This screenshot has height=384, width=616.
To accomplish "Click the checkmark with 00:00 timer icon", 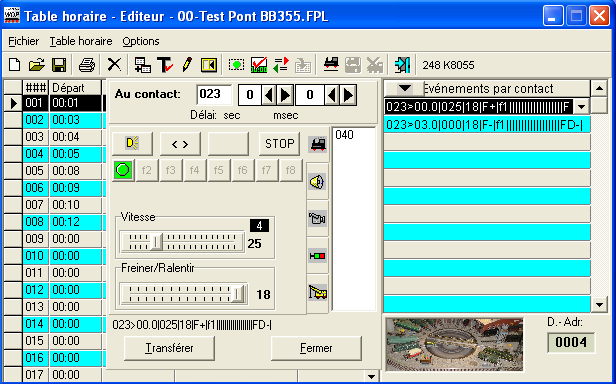I will tap(259, 65).
